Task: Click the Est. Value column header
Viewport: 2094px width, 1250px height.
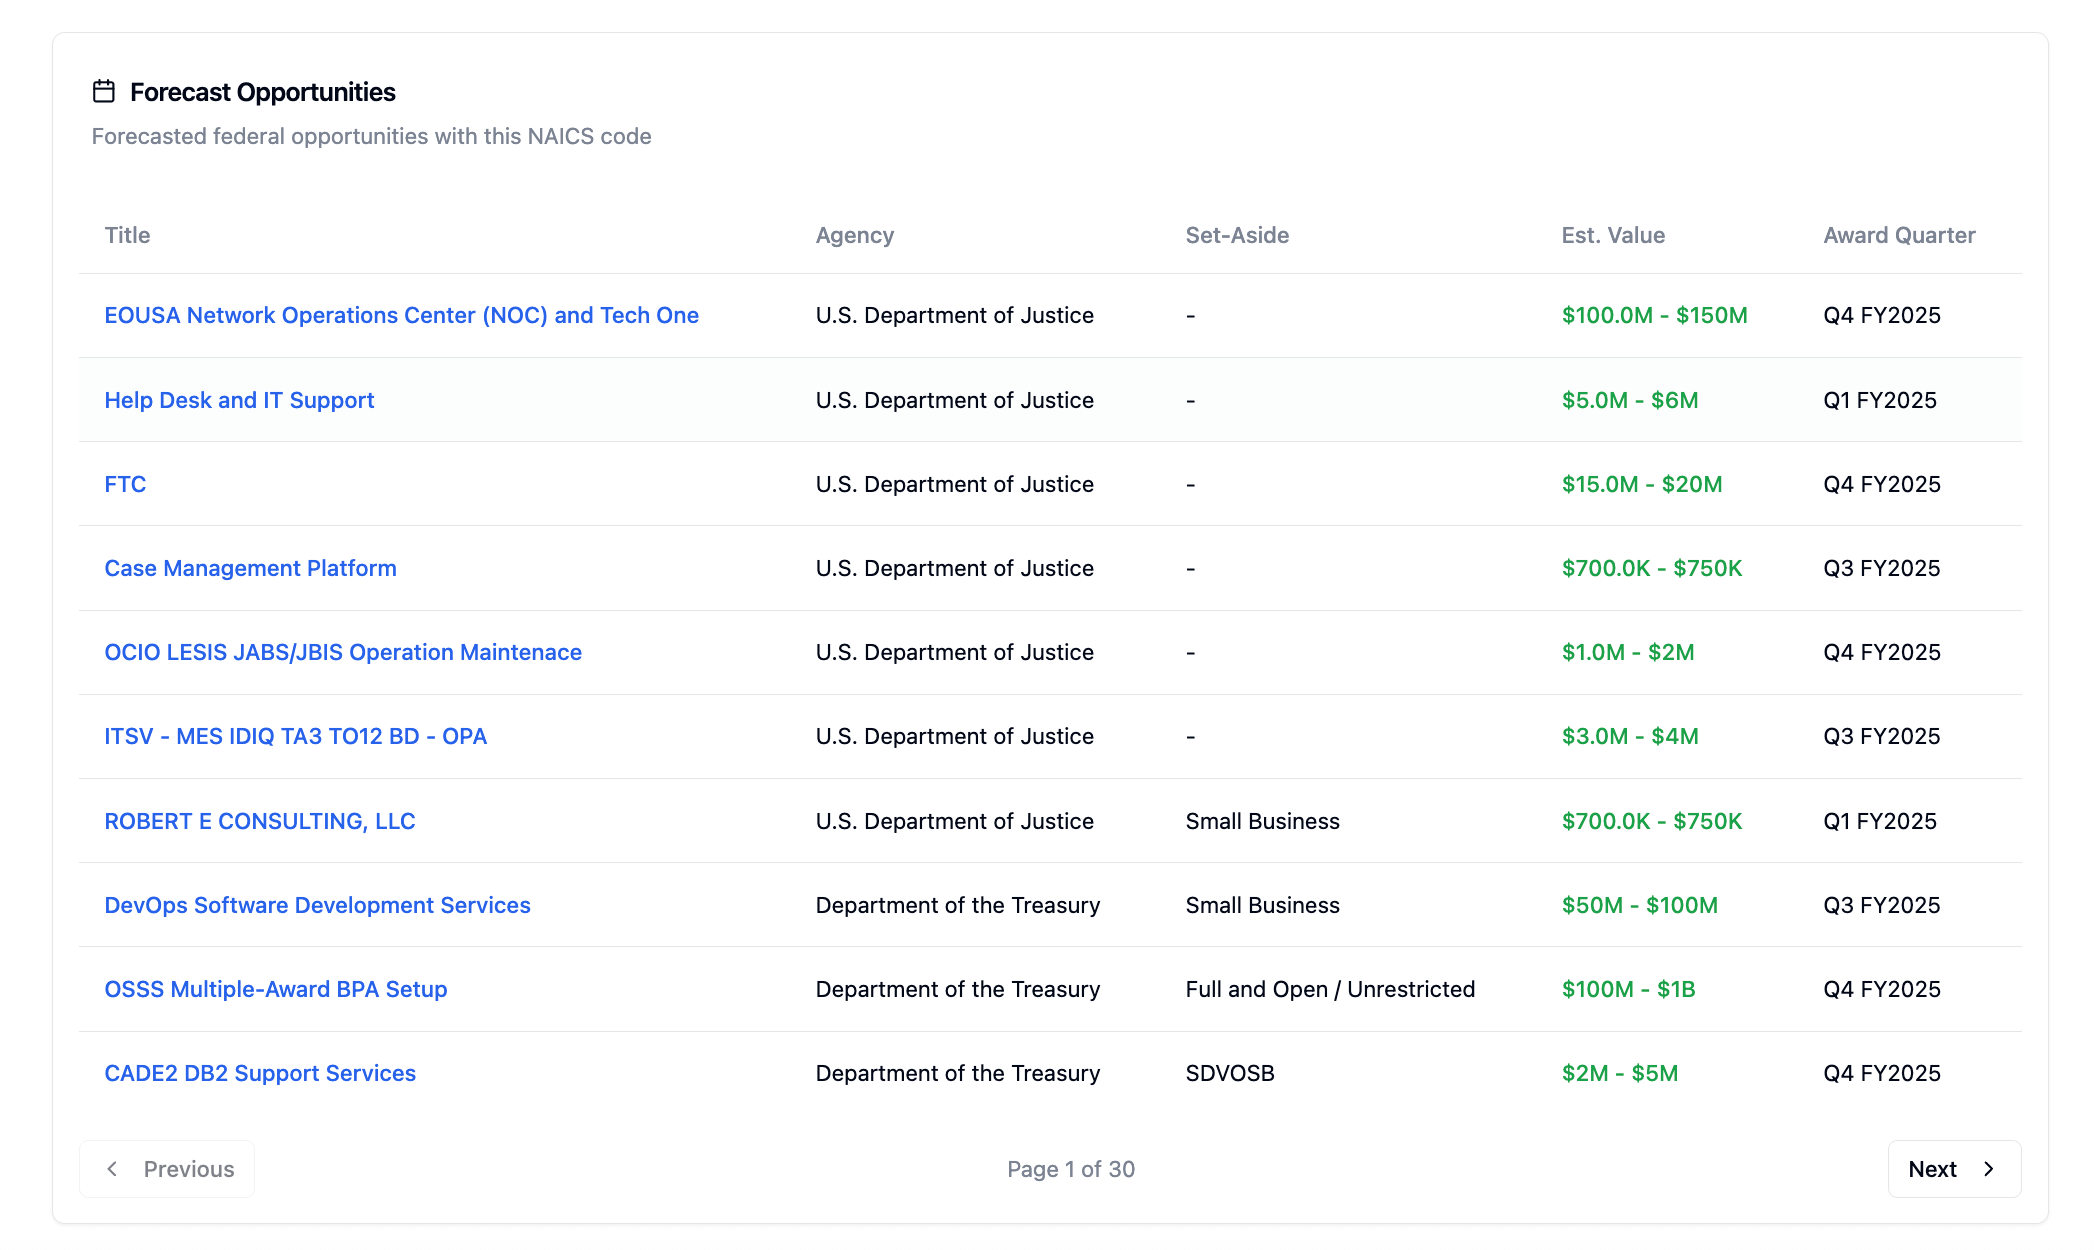Action: (x=1612, y=235)
